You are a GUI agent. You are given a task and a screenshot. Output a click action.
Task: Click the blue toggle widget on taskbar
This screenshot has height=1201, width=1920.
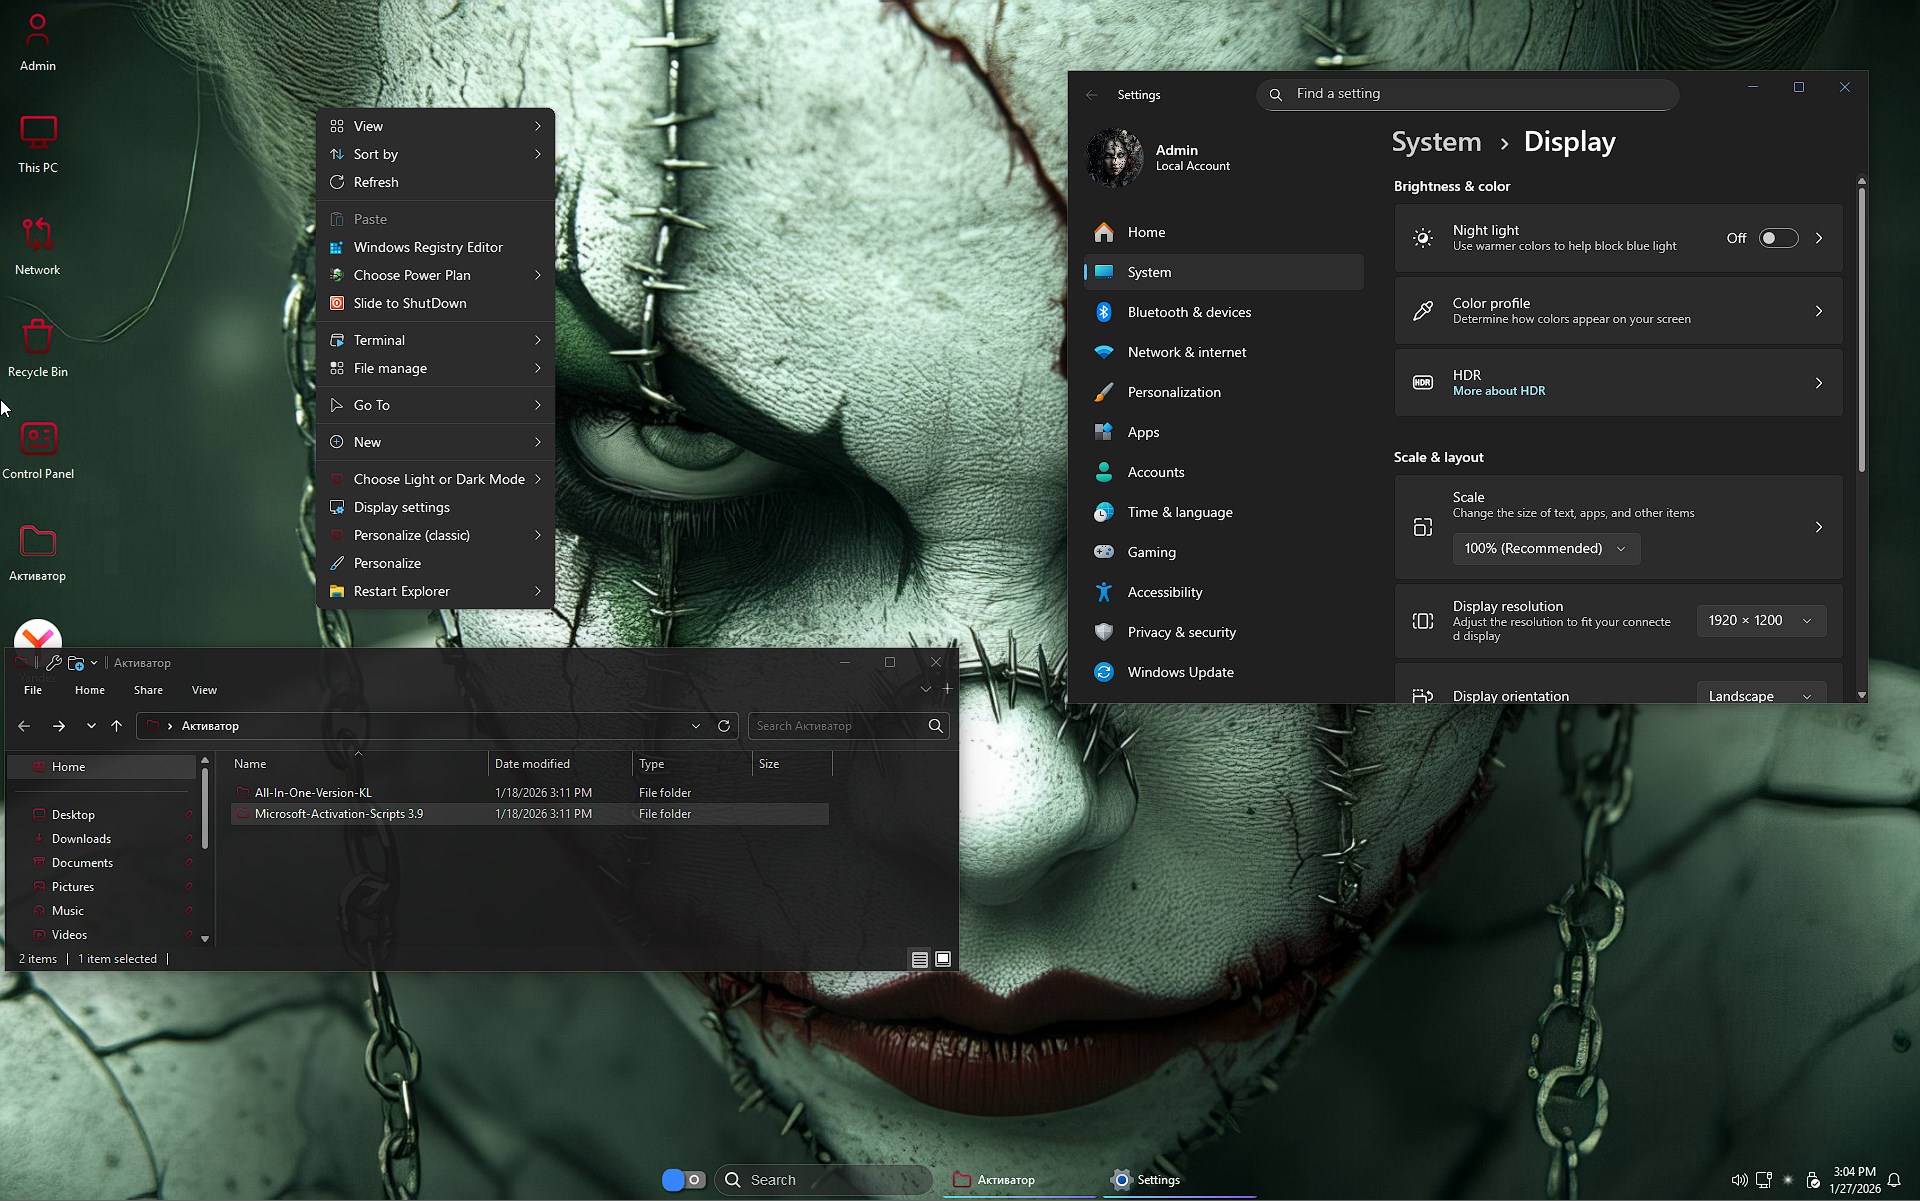pos(683,1180)
